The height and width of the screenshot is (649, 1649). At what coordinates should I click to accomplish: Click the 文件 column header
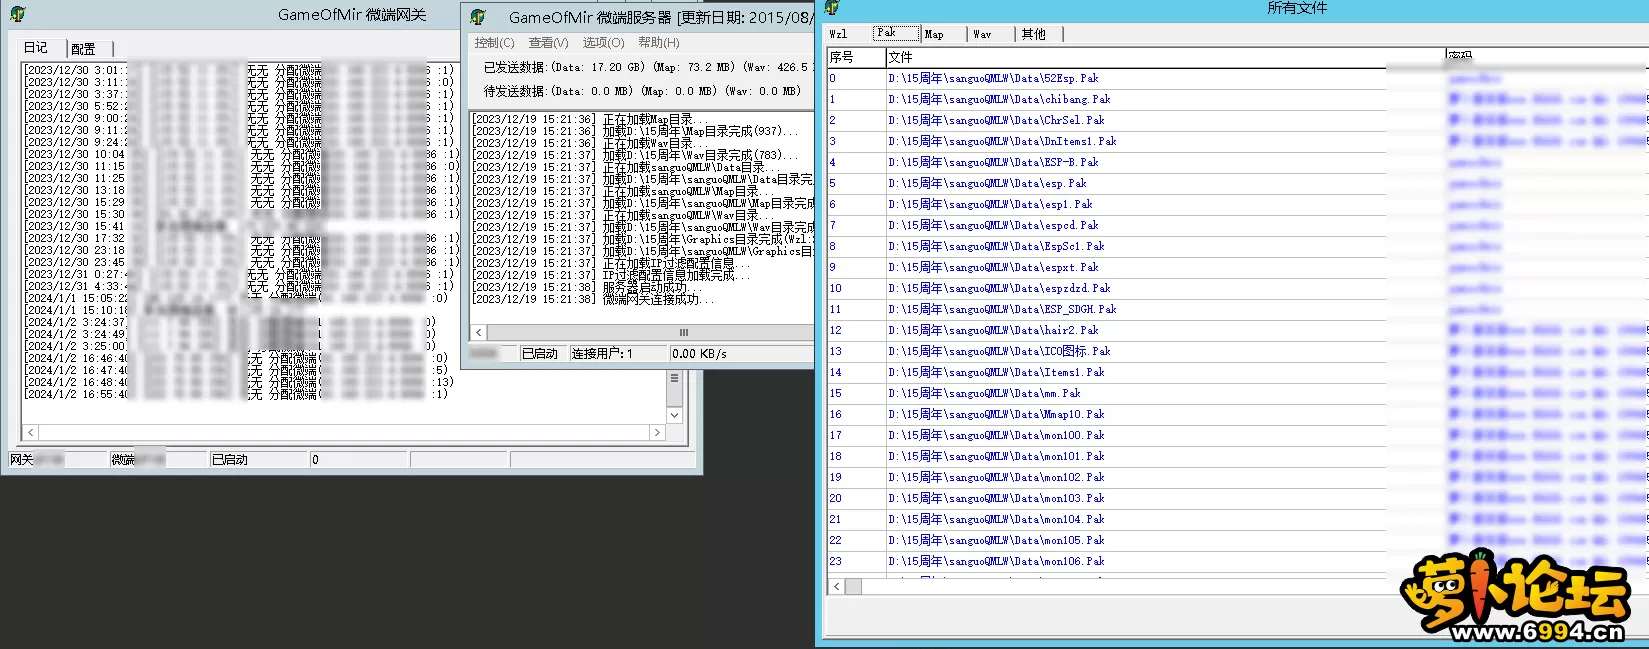tap(1165, 57)
